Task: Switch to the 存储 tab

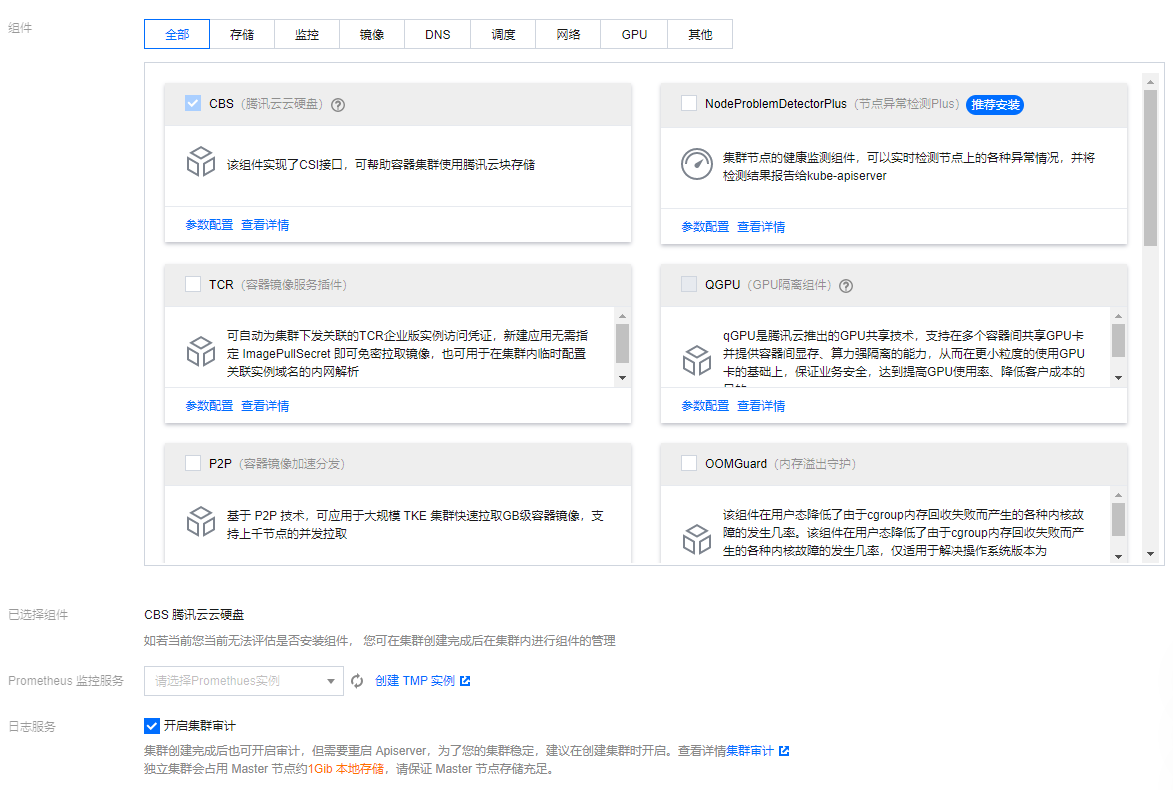Action: coord(242,34)
